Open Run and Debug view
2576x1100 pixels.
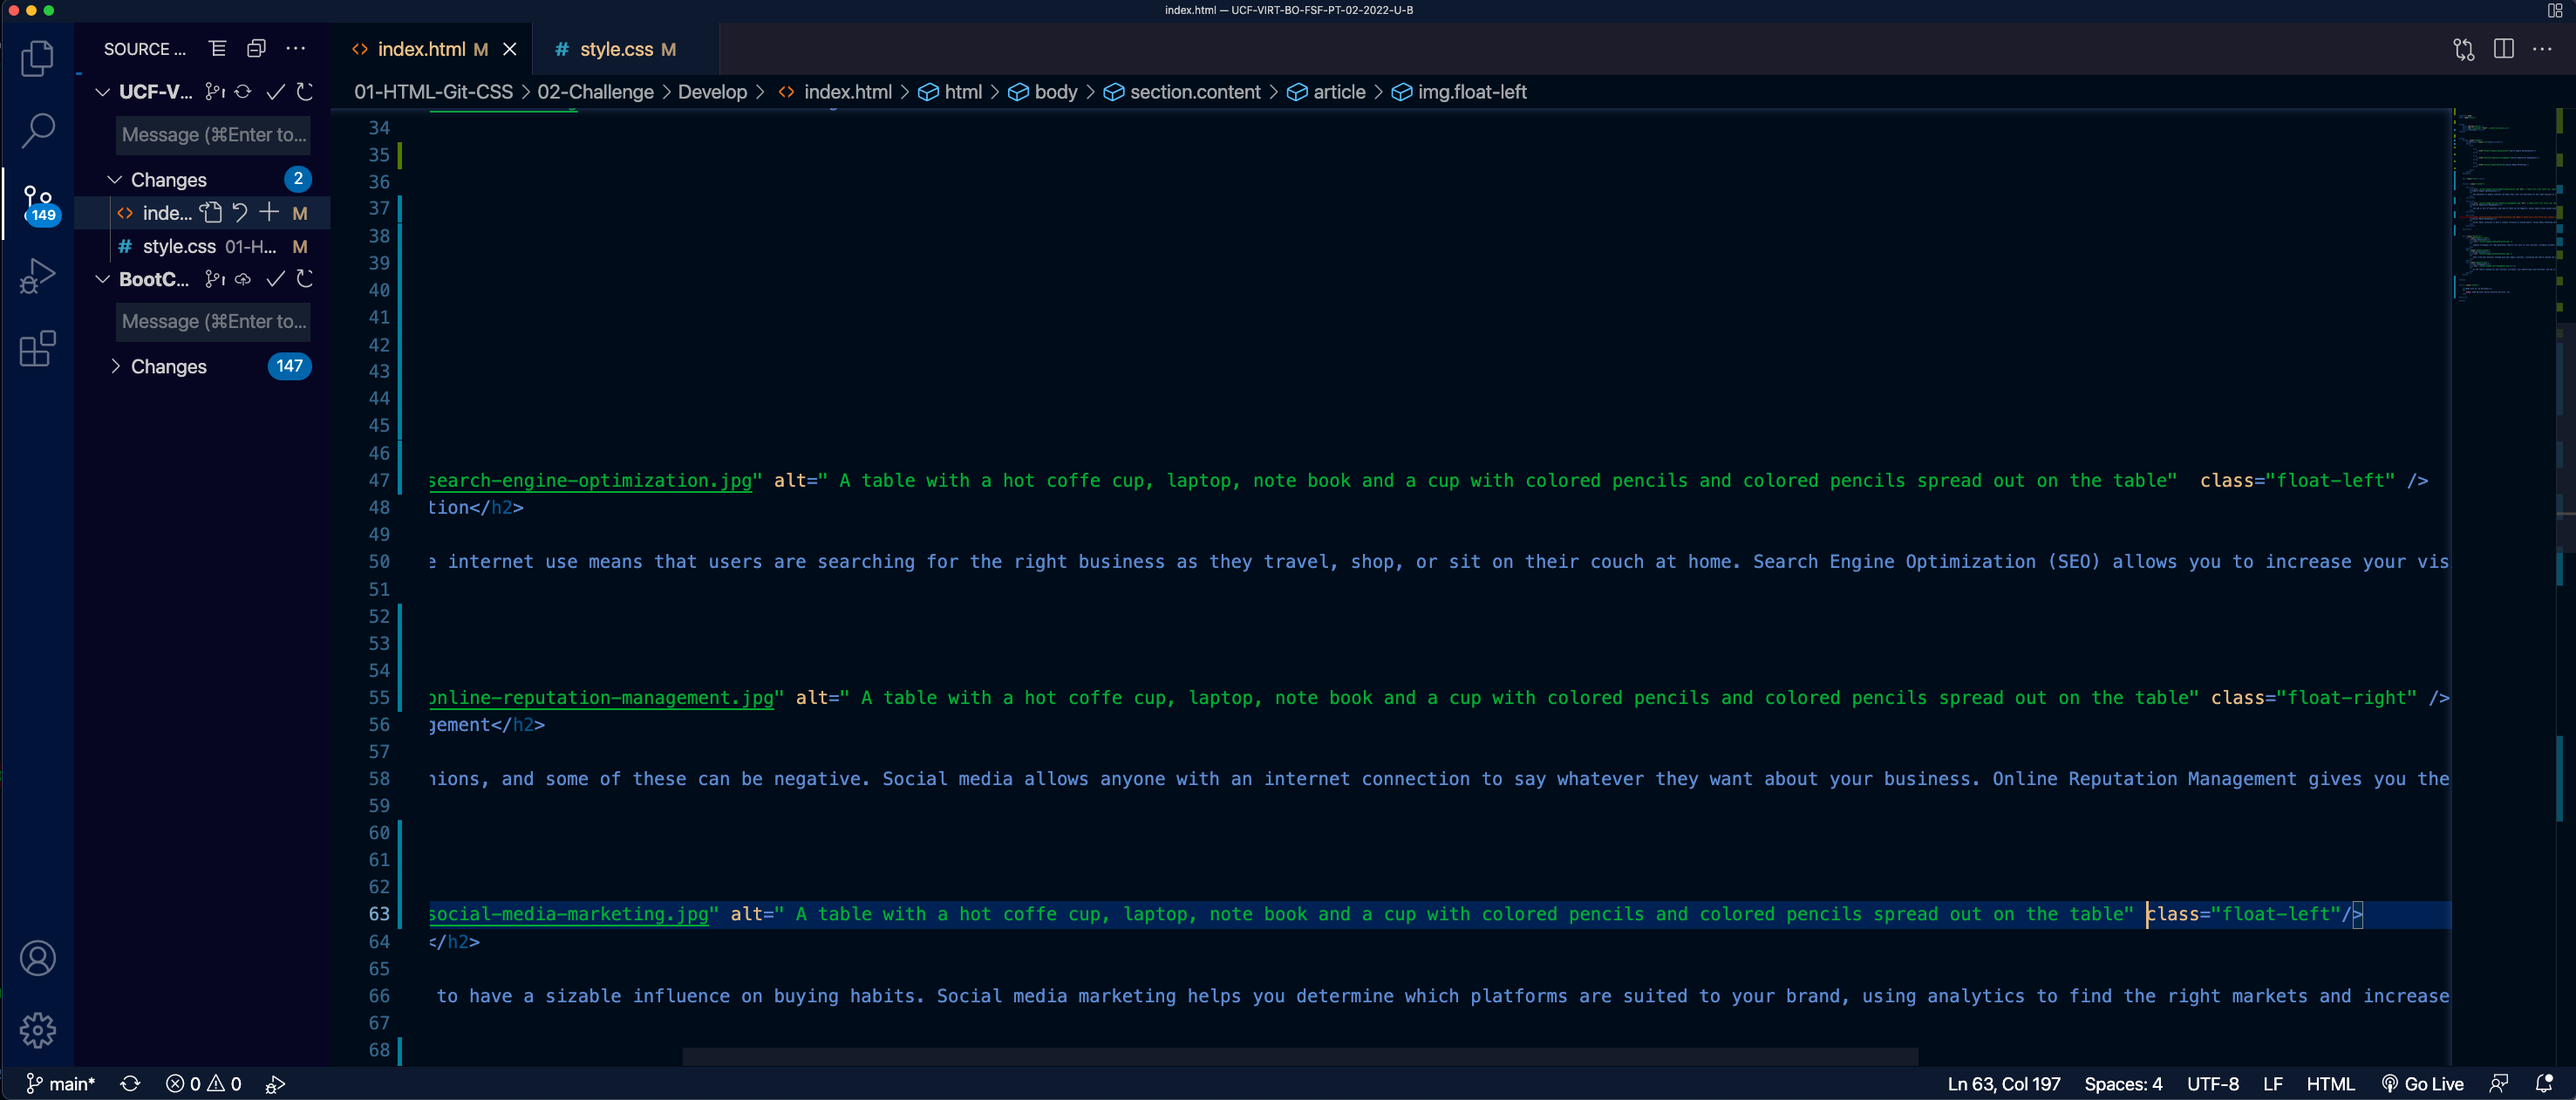coord(37,276)
